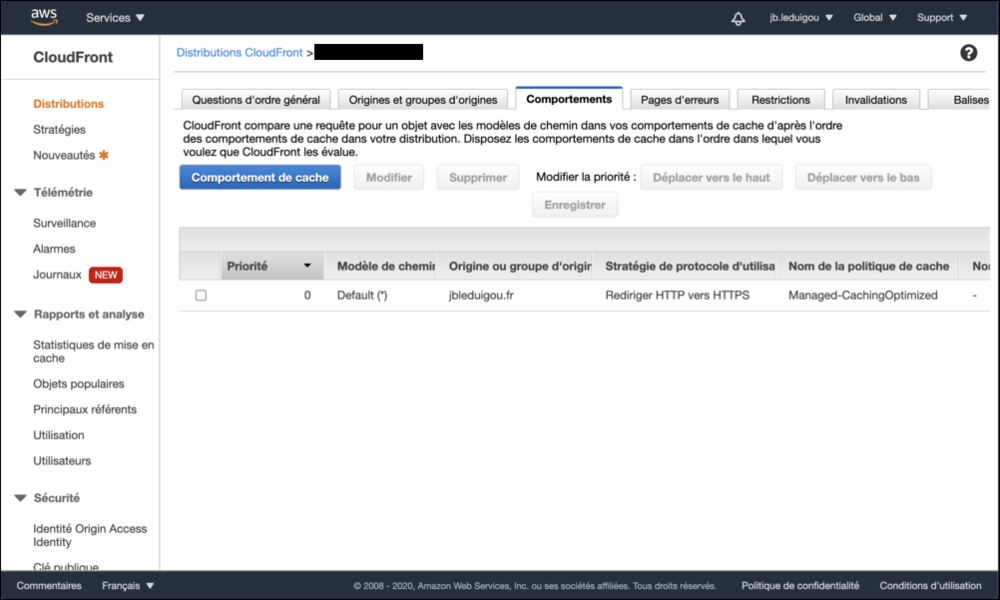
Task: Click the Commentaires footer link
Action: point(49,585)
